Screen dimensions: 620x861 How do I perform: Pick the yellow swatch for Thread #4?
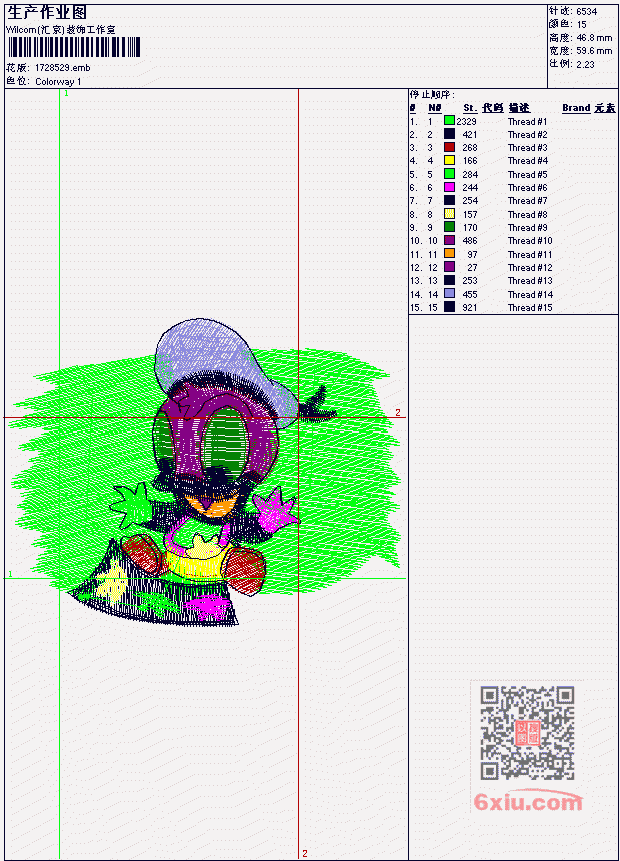(x=449, y=160)
